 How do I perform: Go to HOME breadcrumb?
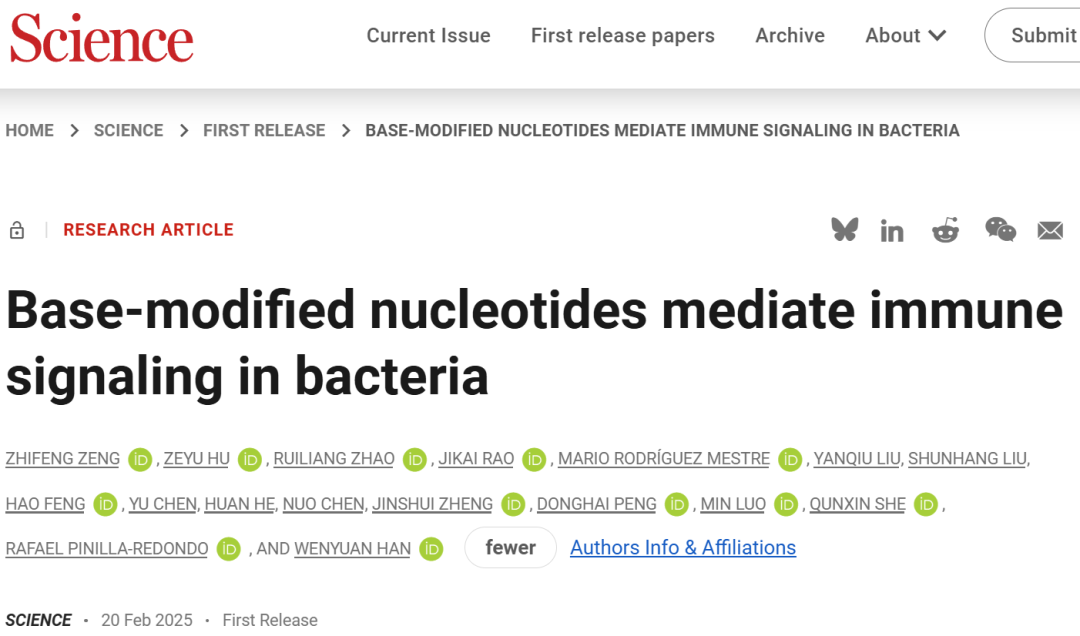tap(30, 130)
